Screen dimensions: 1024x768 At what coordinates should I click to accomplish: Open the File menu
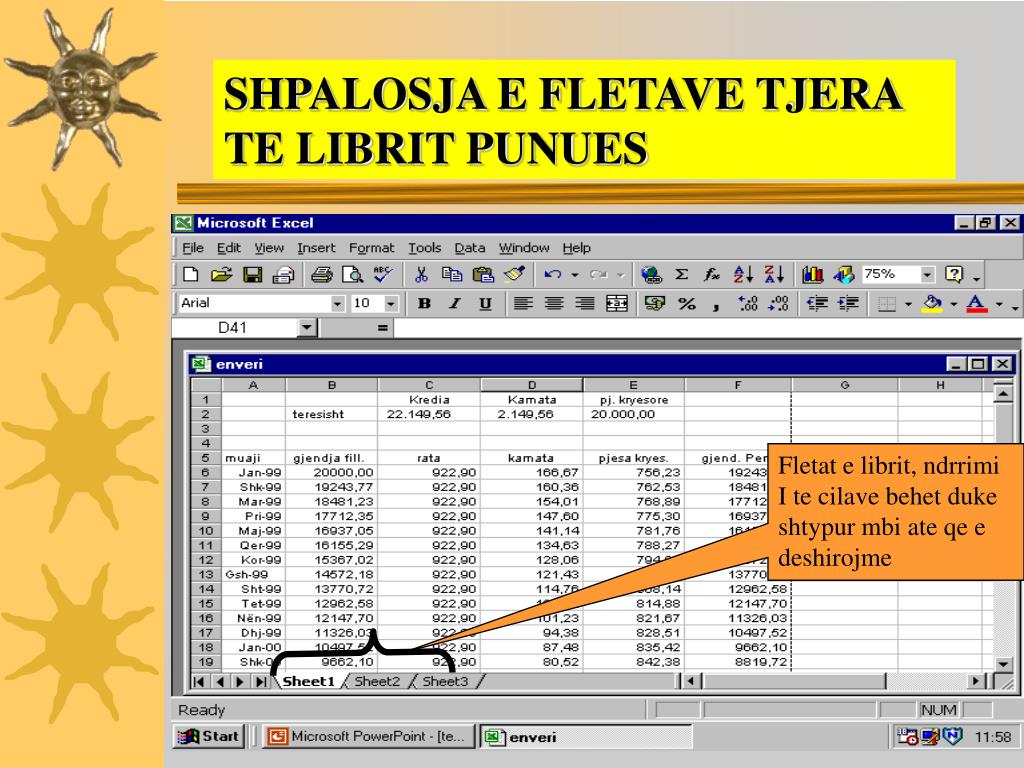point(193,248)
